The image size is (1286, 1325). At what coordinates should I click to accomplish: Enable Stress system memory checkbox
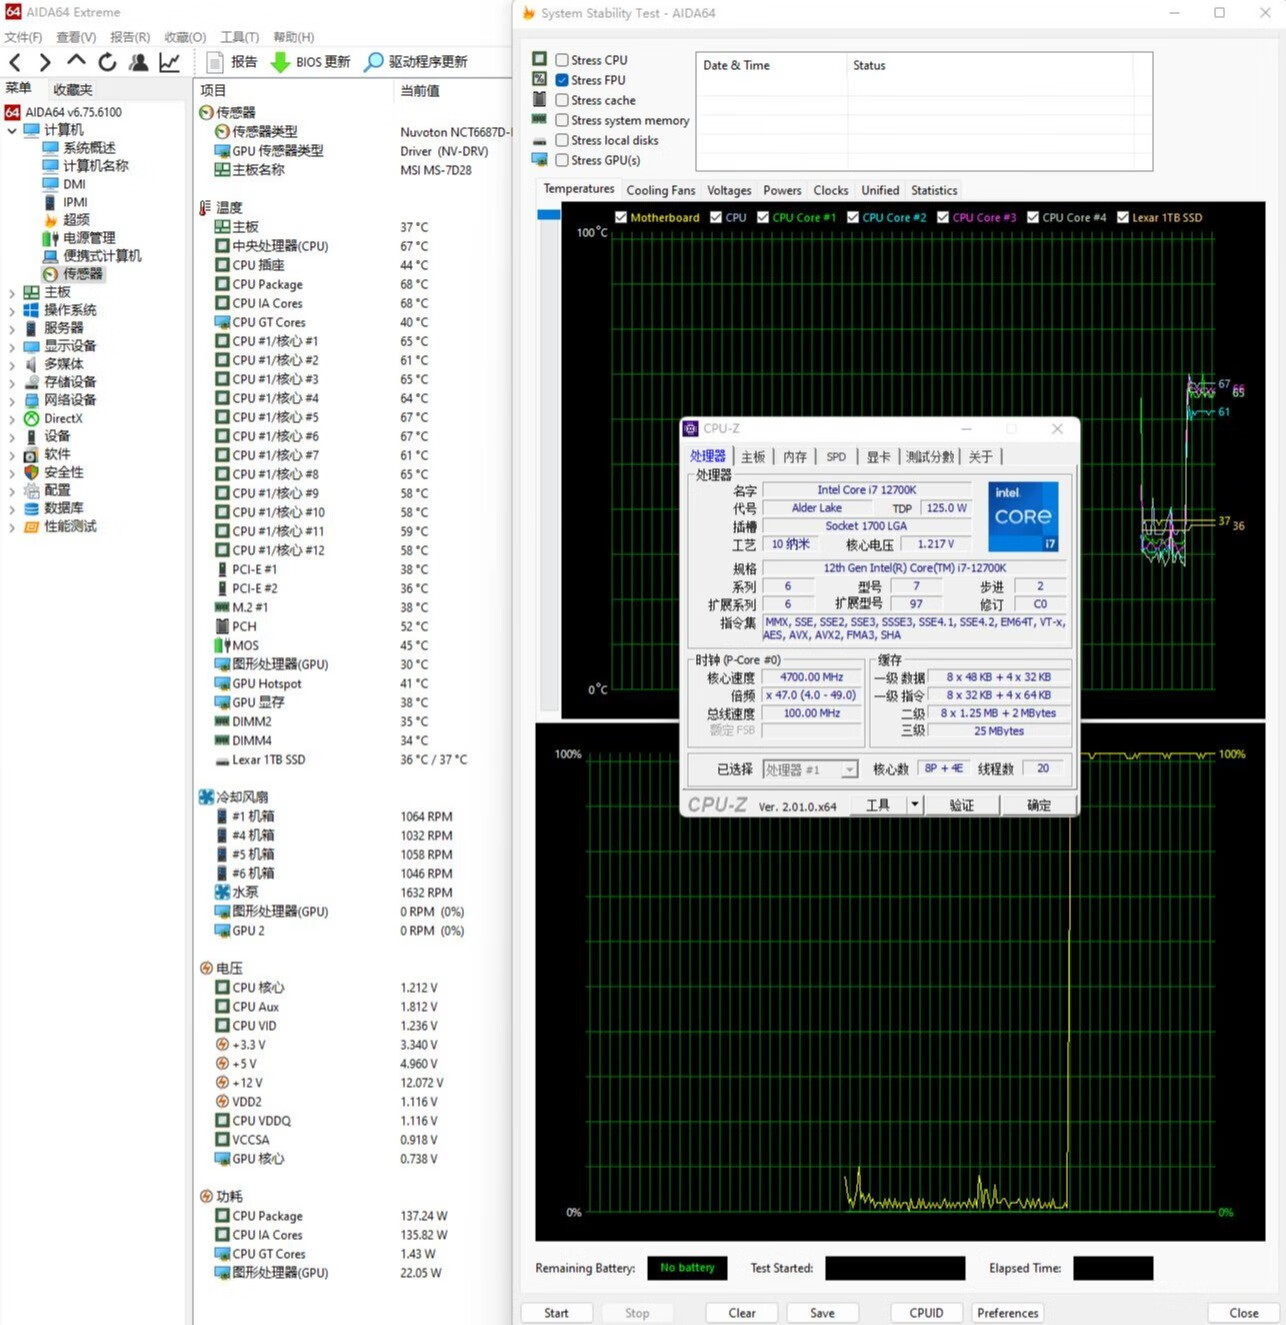tap(562, 120)
